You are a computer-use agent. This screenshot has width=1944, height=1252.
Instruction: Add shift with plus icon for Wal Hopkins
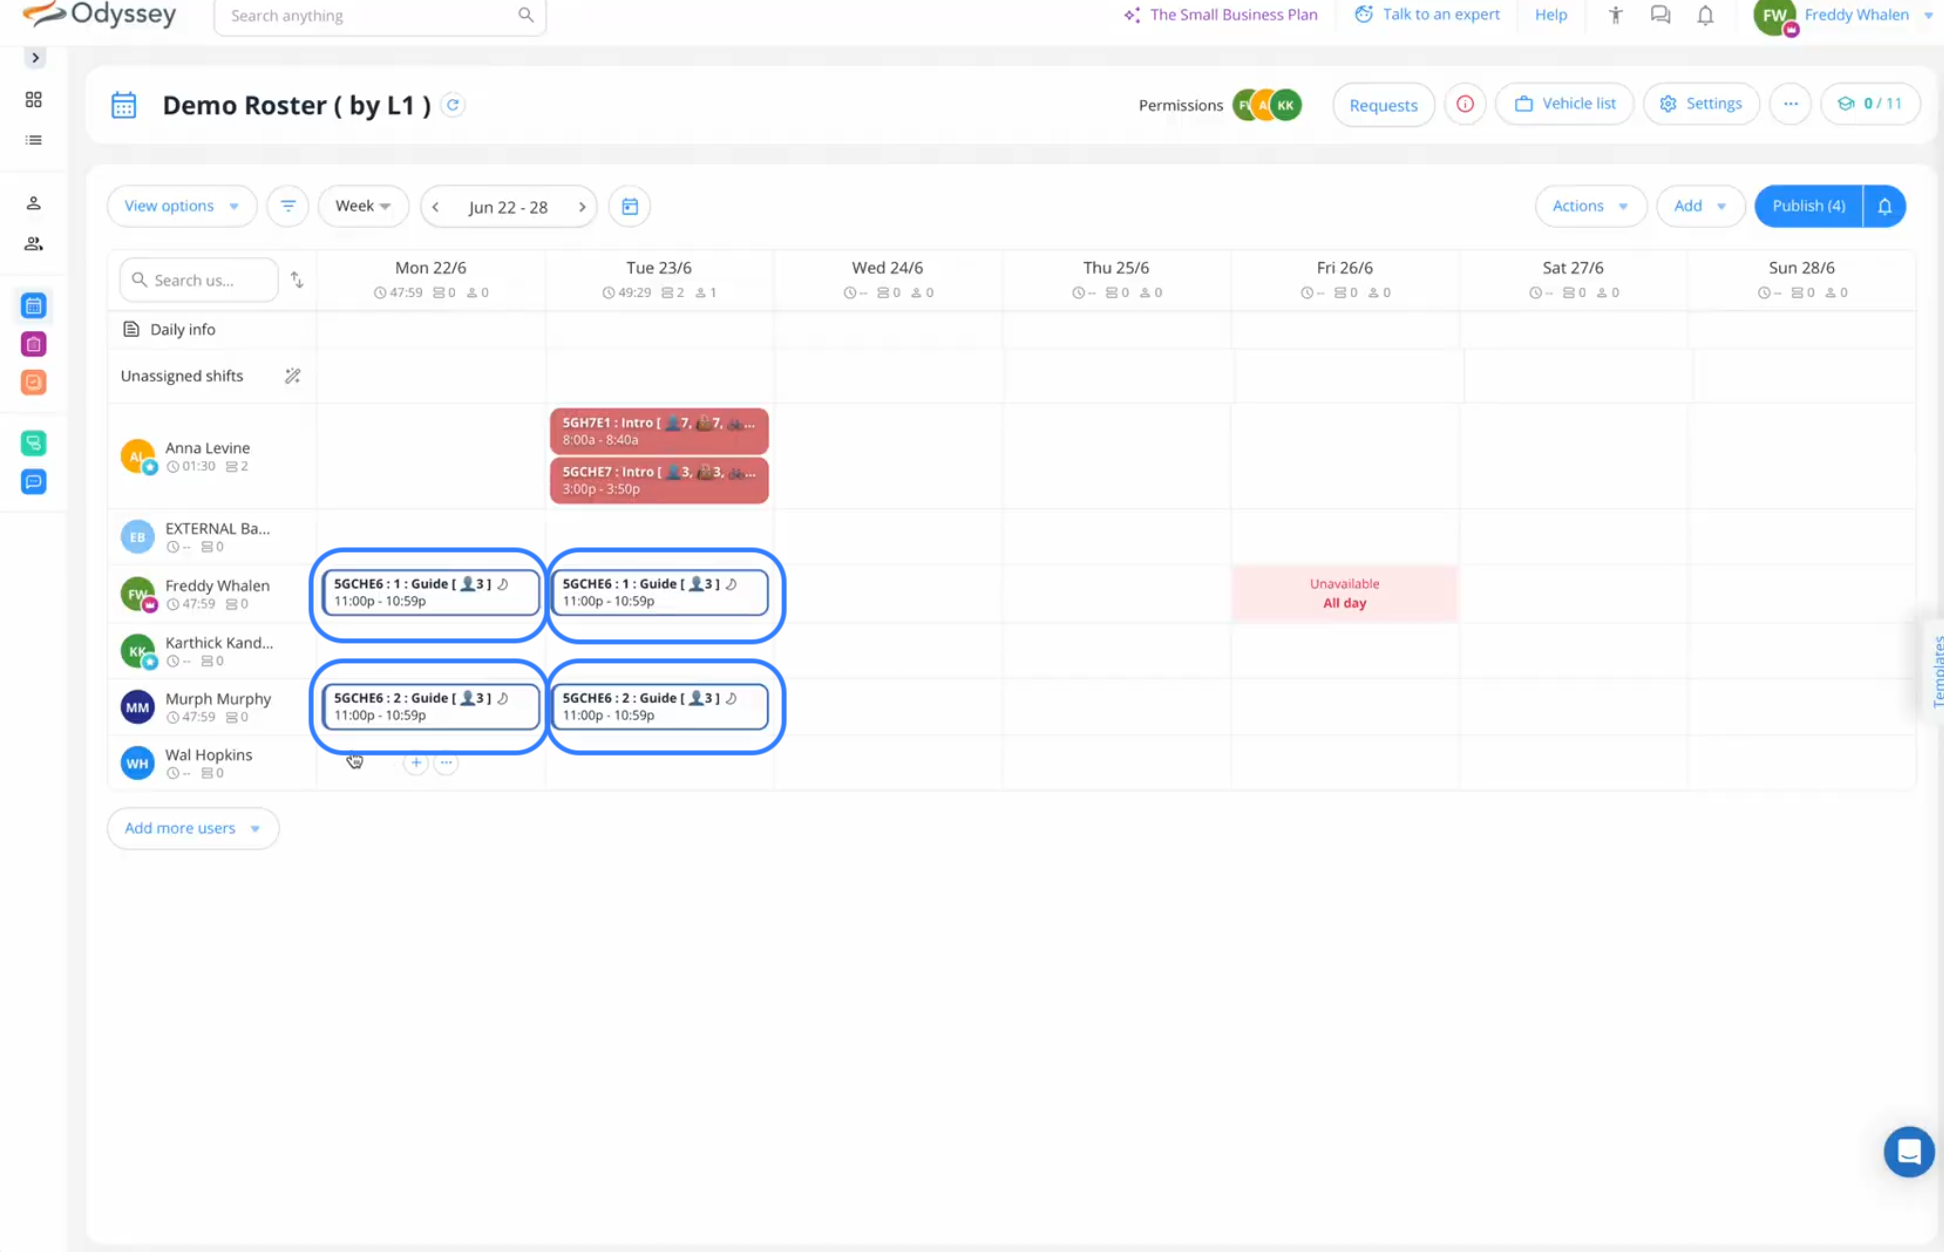(x=416, y=763)
